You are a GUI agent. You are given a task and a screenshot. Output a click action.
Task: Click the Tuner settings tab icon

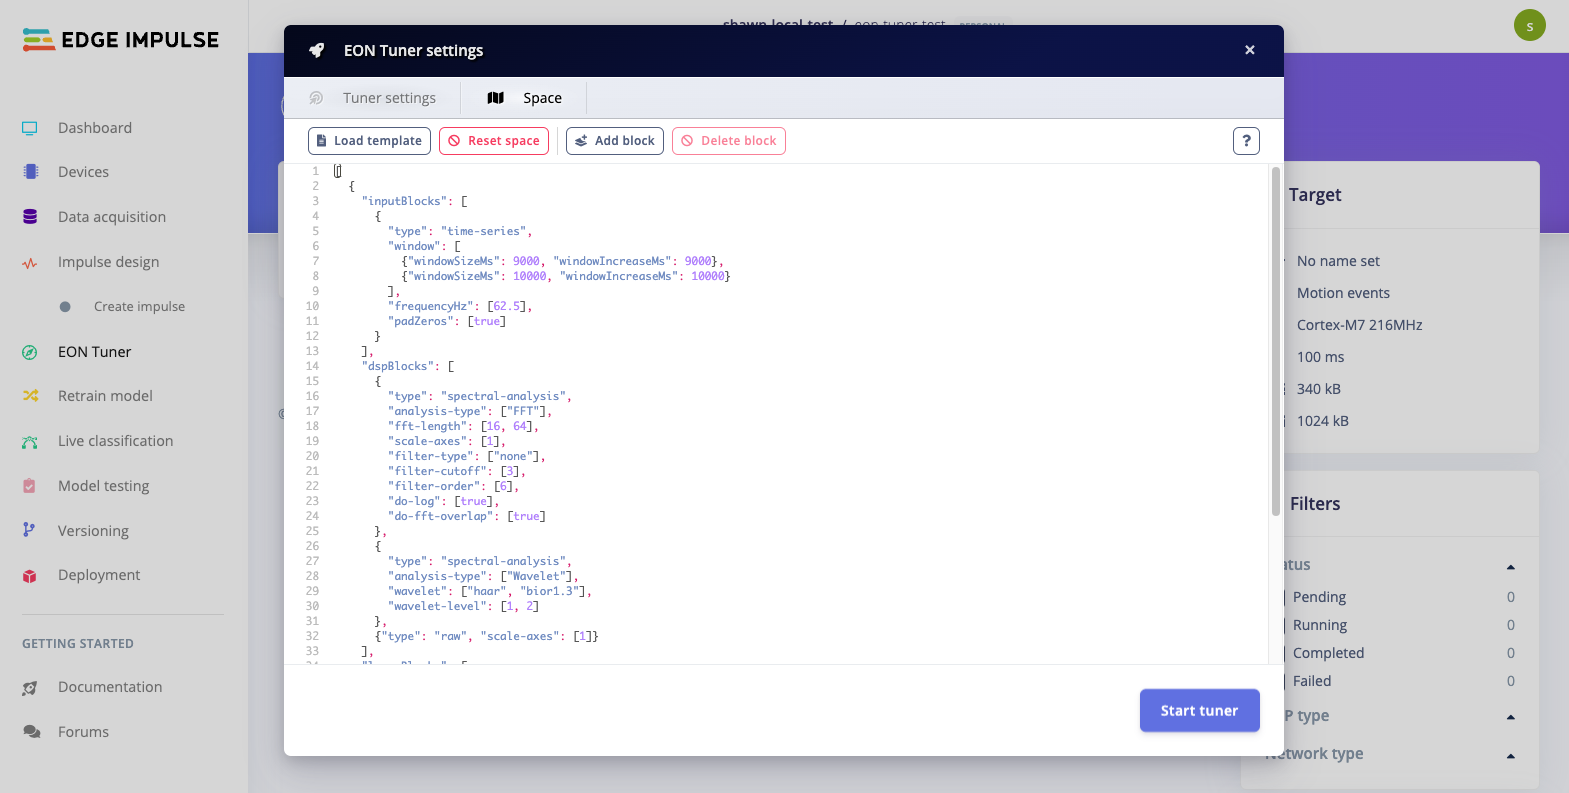[316, 98]
